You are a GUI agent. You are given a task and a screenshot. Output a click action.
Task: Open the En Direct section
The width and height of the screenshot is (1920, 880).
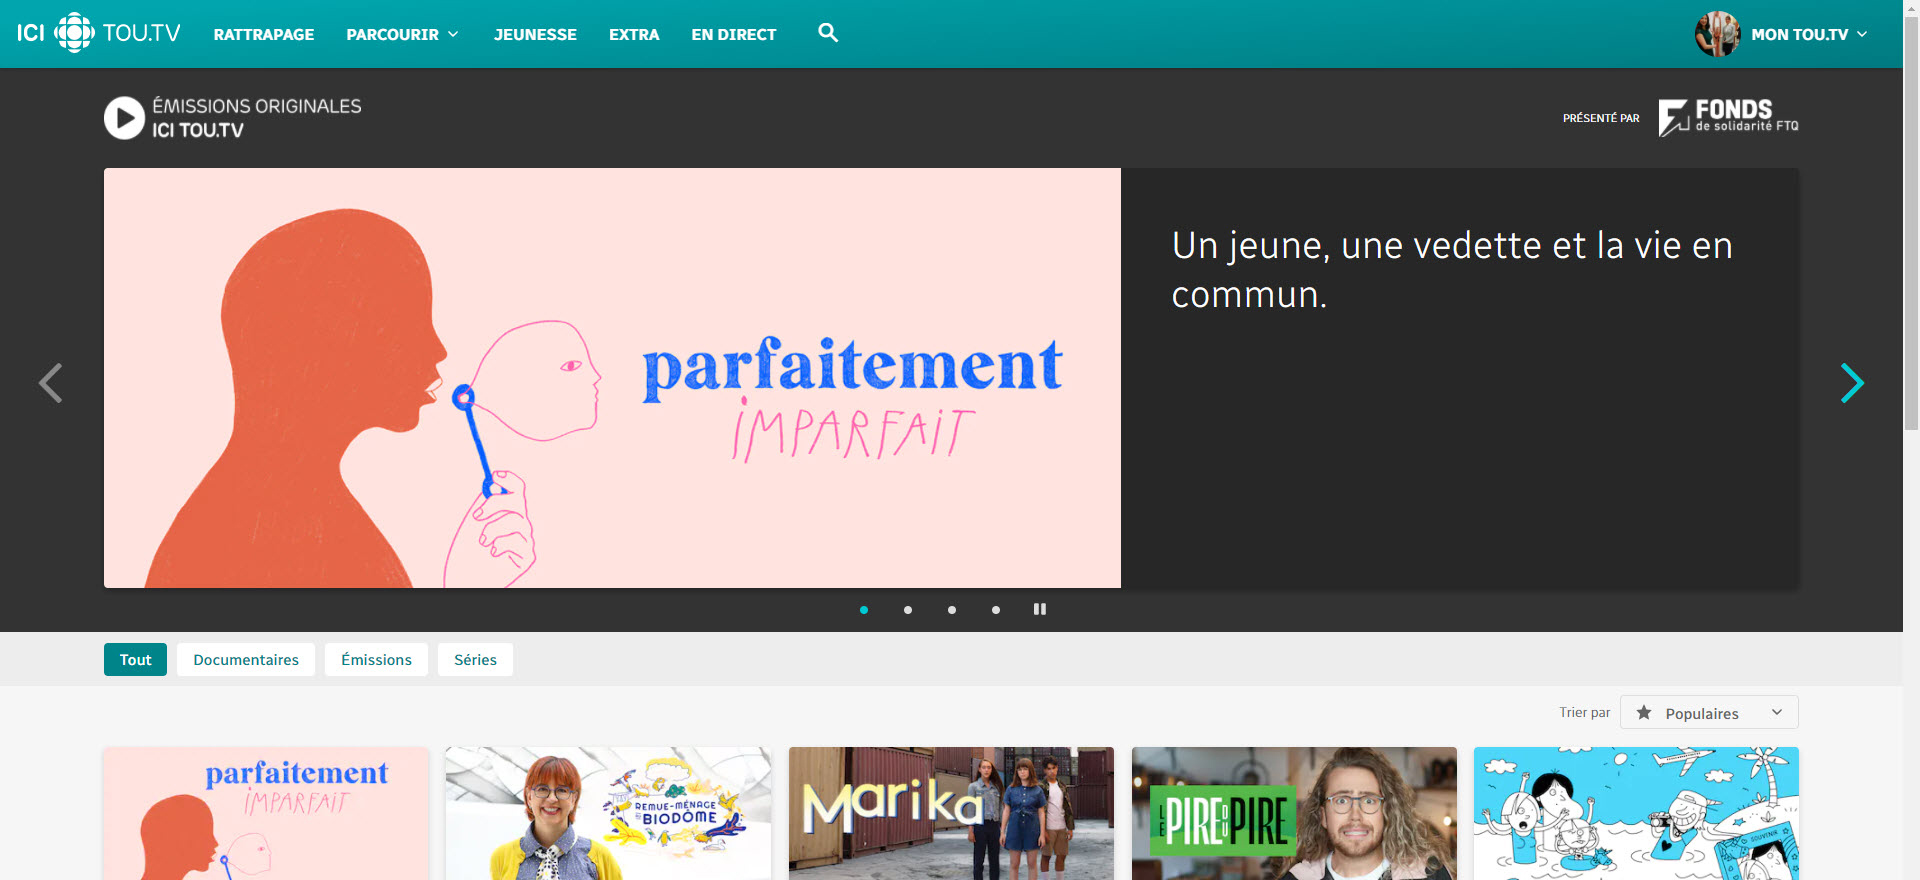coord(734,34)
